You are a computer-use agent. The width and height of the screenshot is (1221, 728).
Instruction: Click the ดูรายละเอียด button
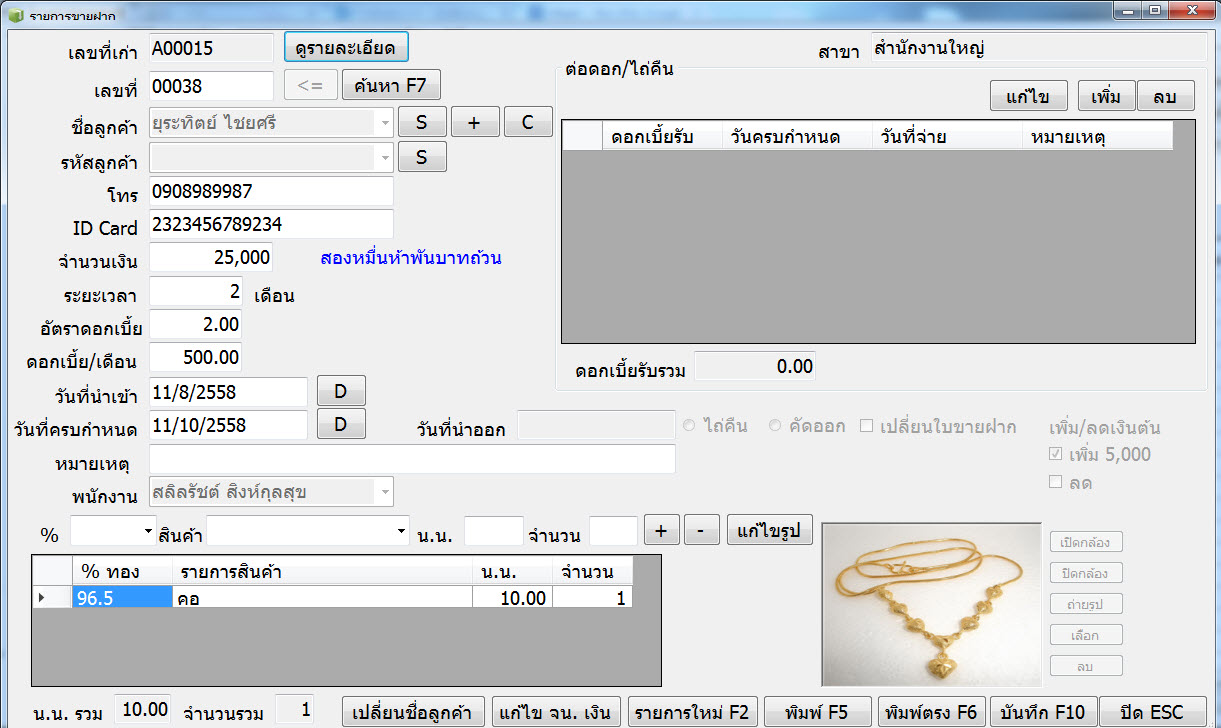pyautogui.click(x=346, y=47)
